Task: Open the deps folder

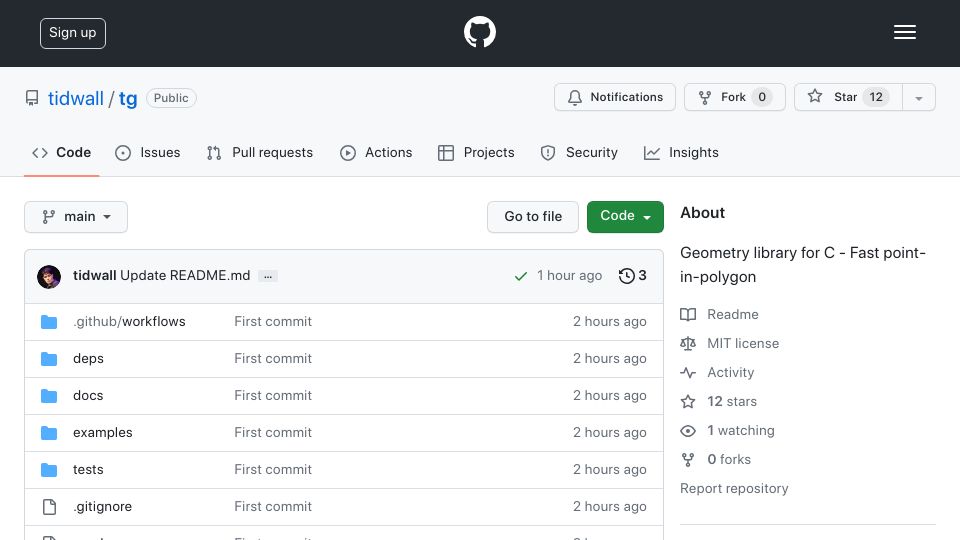Action: pos(88,359)
